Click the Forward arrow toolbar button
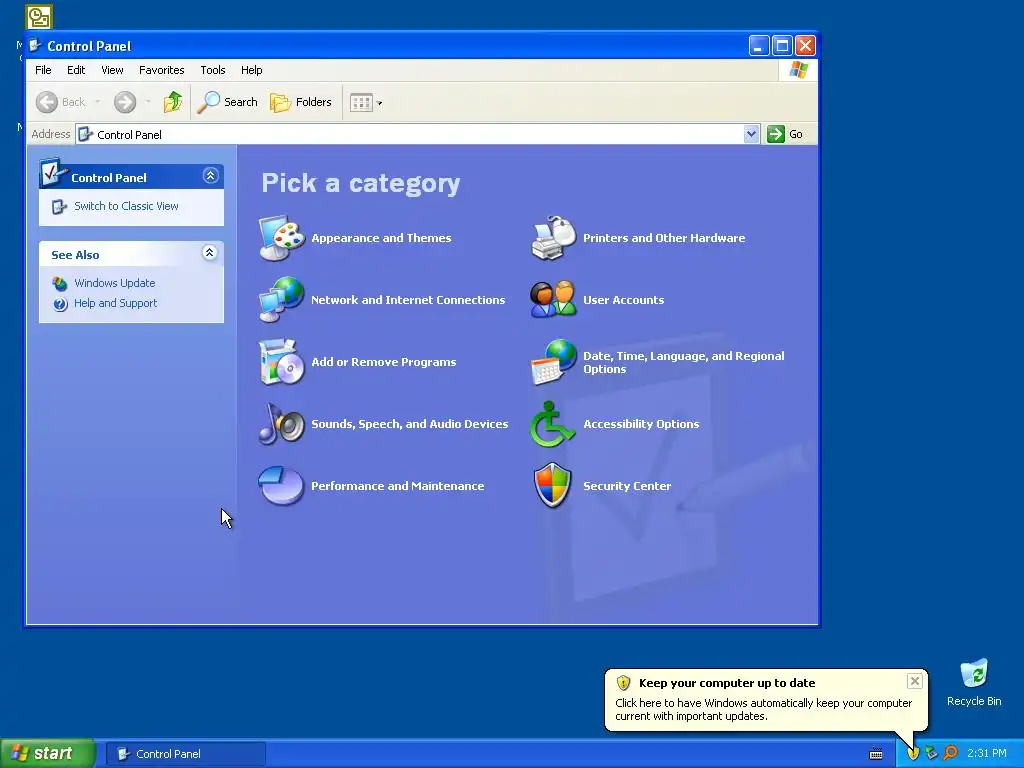This screenshot has height=768, width=1024. click(x=125, y=102)
